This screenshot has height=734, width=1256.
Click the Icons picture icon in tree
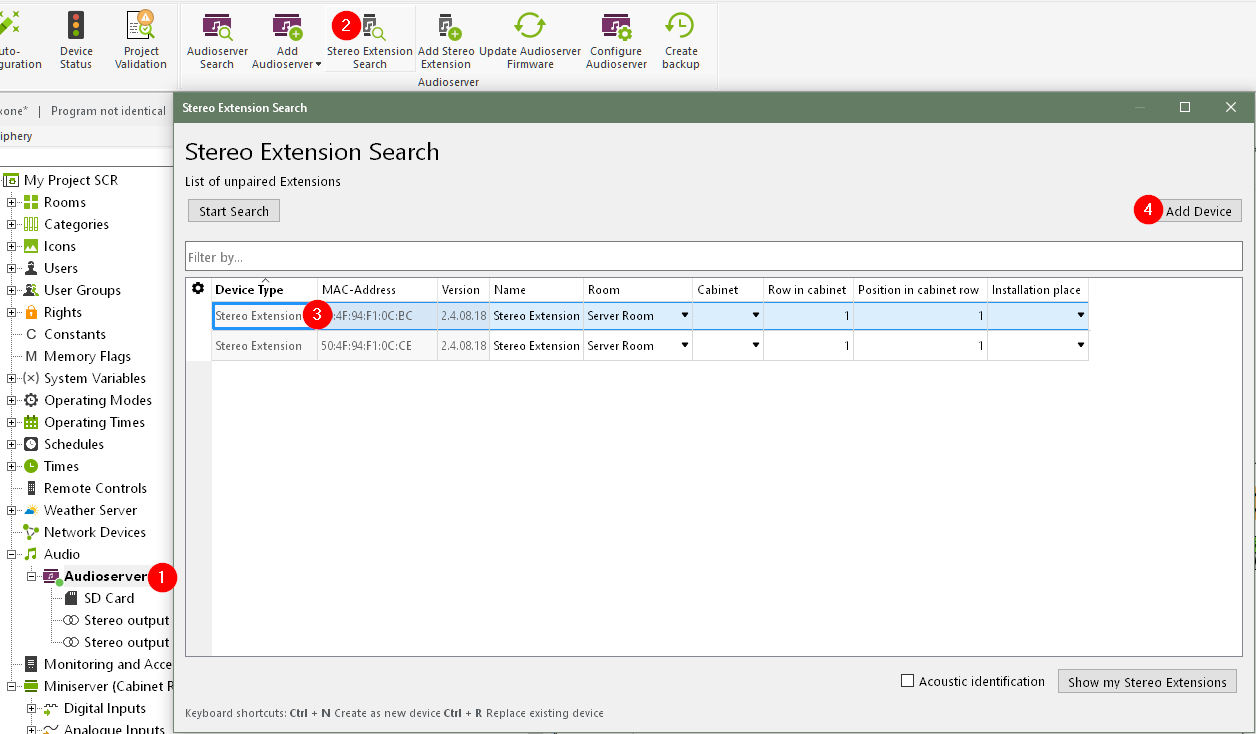31,246
